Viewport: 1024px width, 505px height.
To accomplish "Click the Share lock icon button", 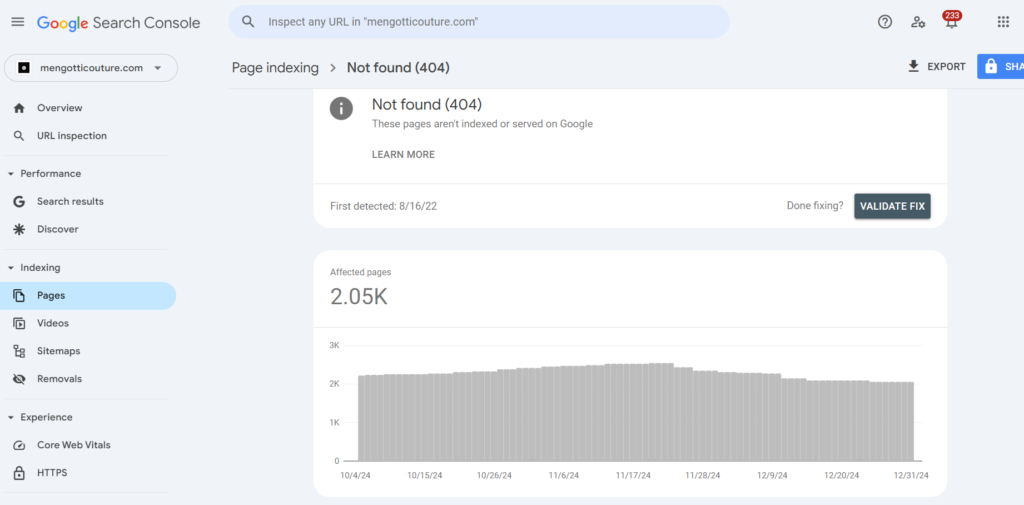I will pos(991,67).
